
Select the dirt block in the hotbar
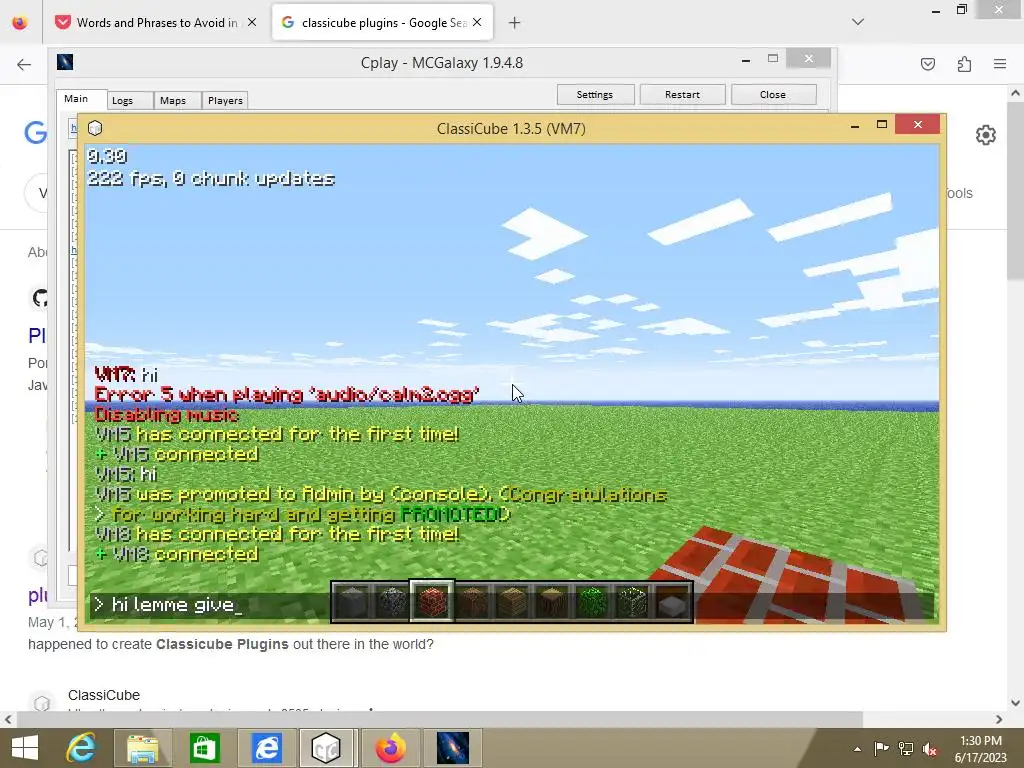coord(472,601)
